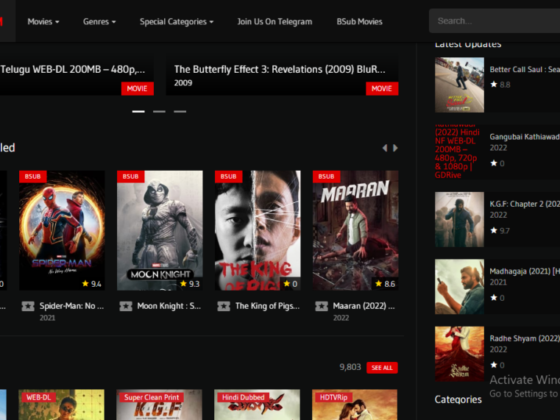Click the Categories heading in sidebar
Screen dimensions: 560x420
pos(458,399)
